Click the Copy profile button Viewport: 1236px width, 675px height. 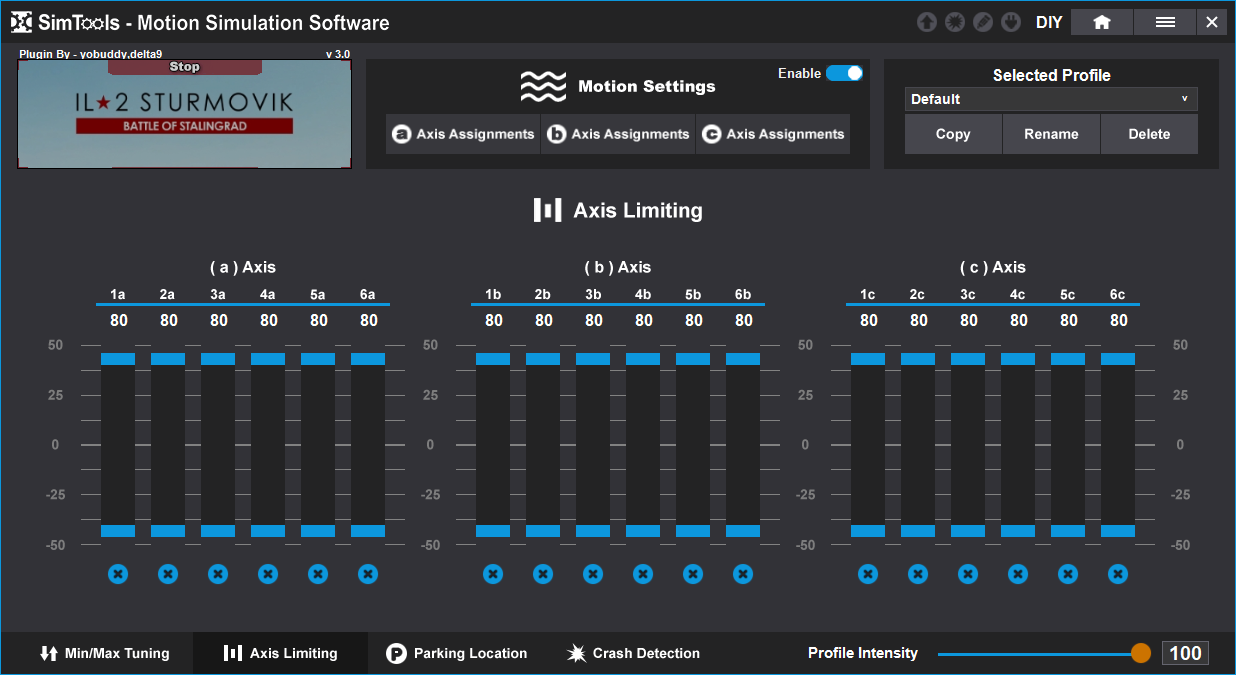click(x=953, y=134)
